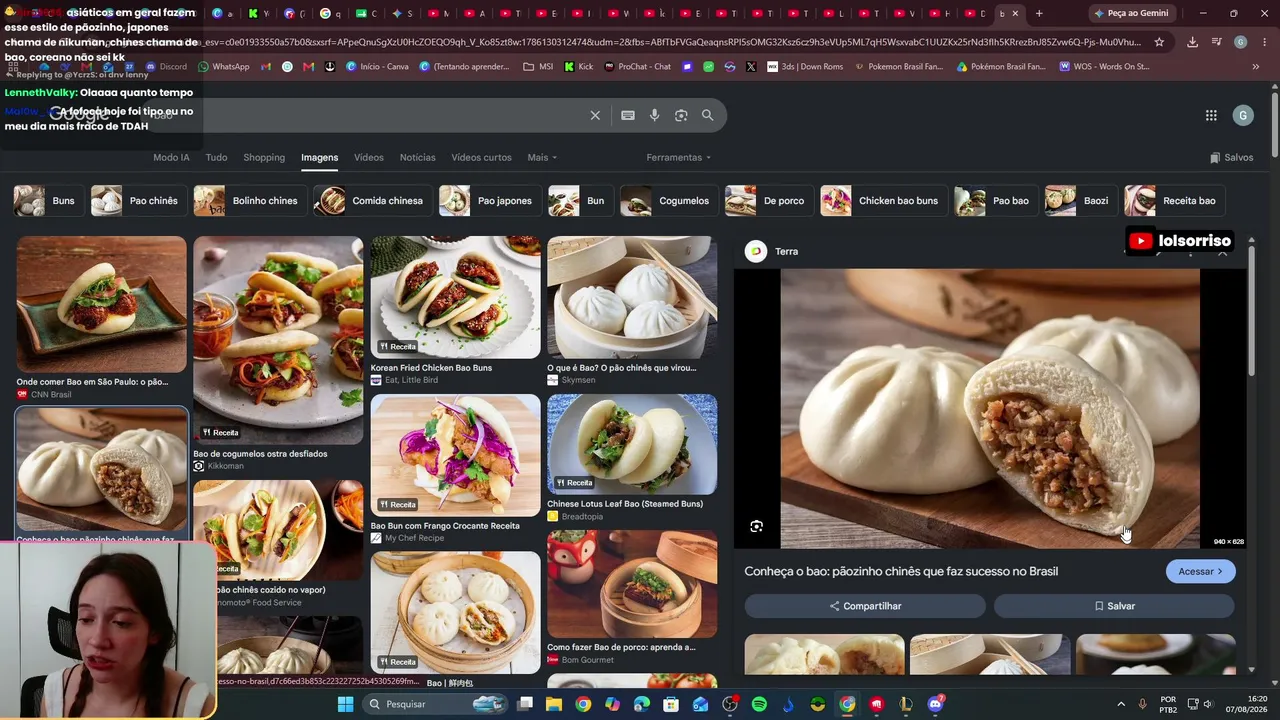Open the Korean Fried Chicken Bao Buns image
This screenshot has width=1280, height=720.
(x=455, y=297)
